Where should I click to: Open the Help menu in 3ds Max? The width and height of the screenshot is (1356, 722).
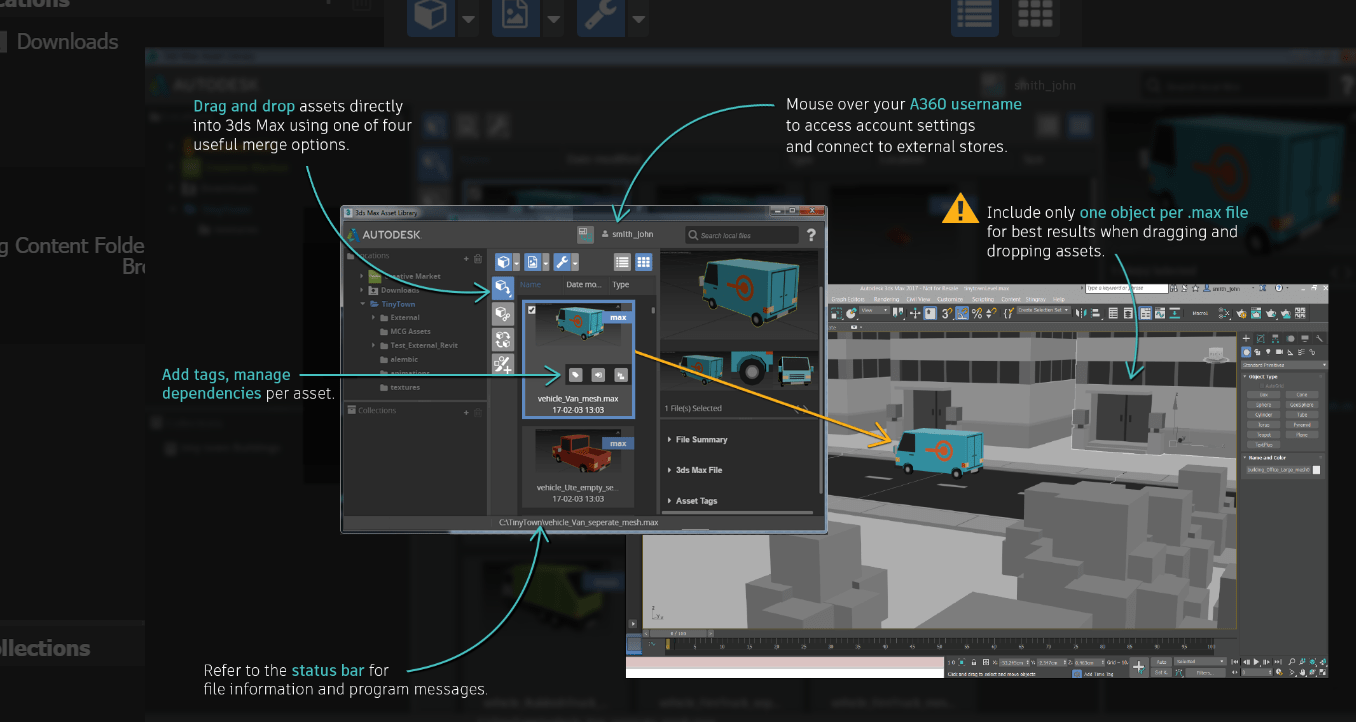point(1059,299)
